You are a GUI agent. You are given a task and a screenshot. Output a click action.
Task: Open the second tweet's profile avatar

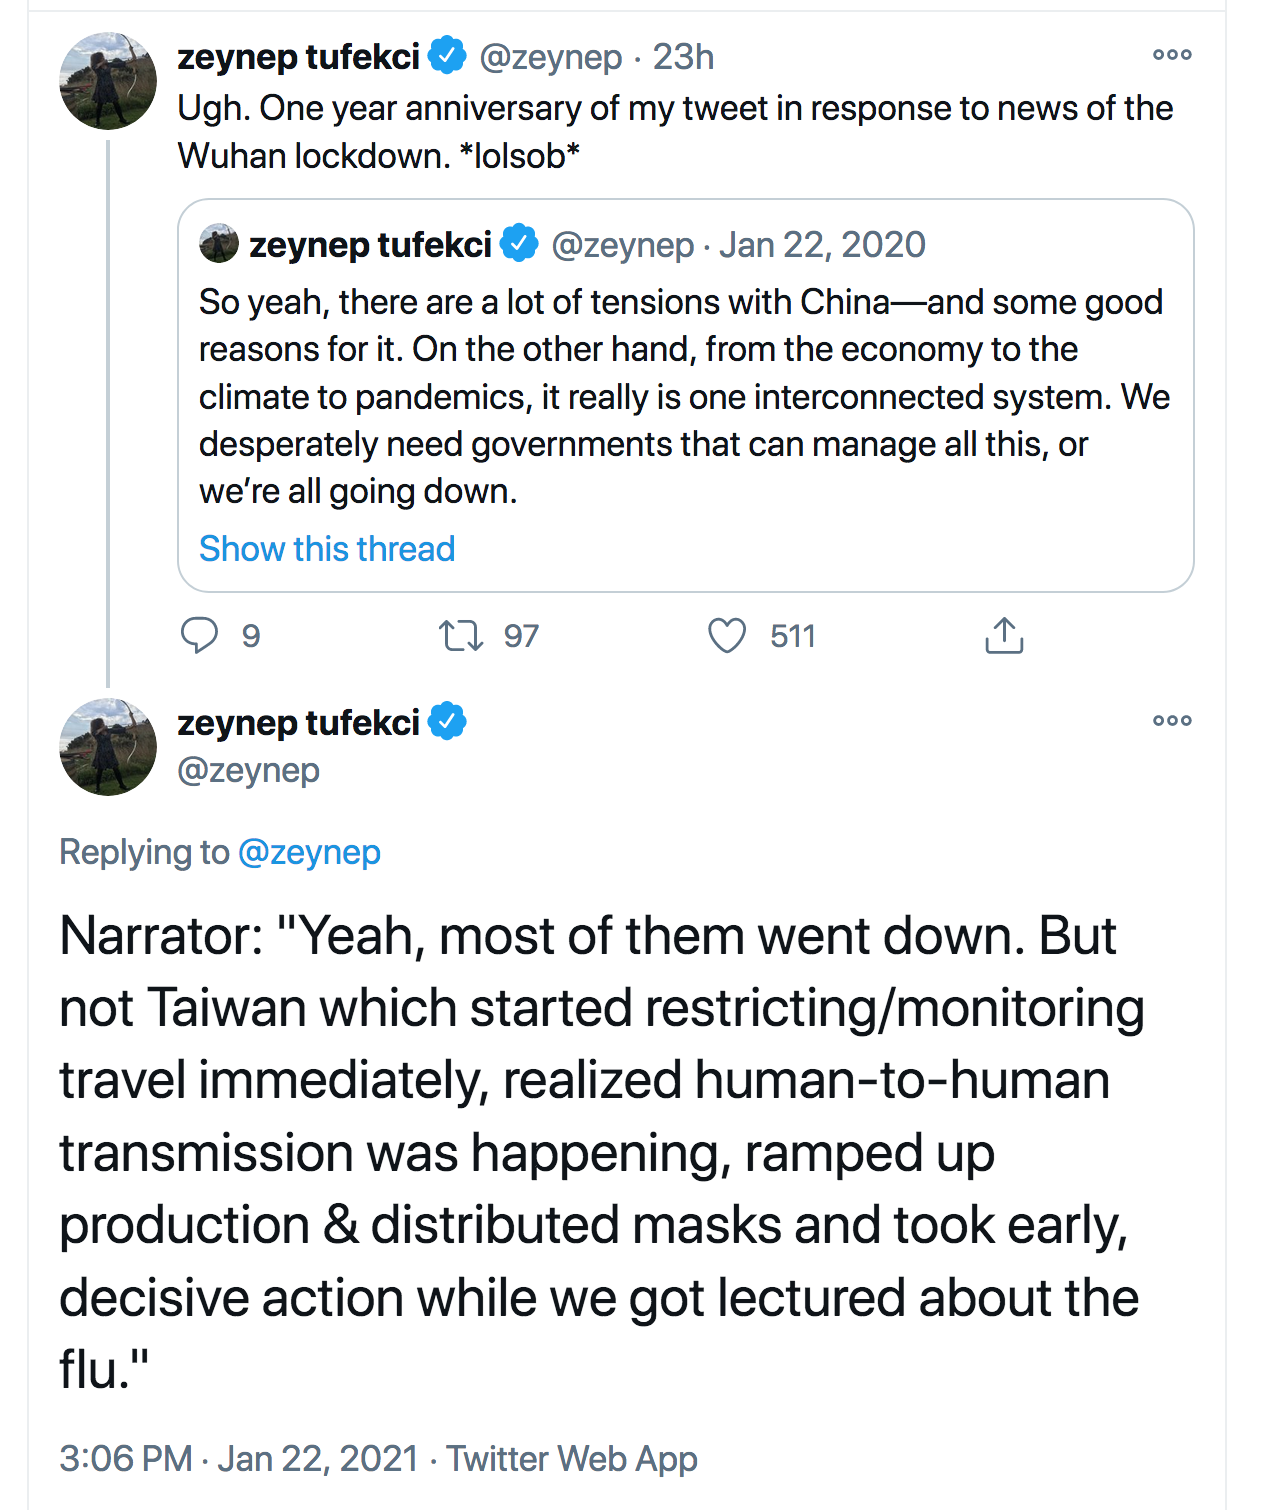(x=108, y=747)
